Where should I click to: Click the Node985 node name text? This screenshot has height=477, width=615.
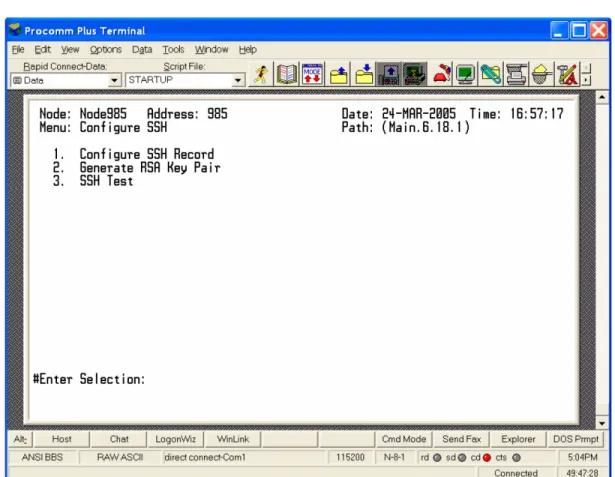[103, 114]
